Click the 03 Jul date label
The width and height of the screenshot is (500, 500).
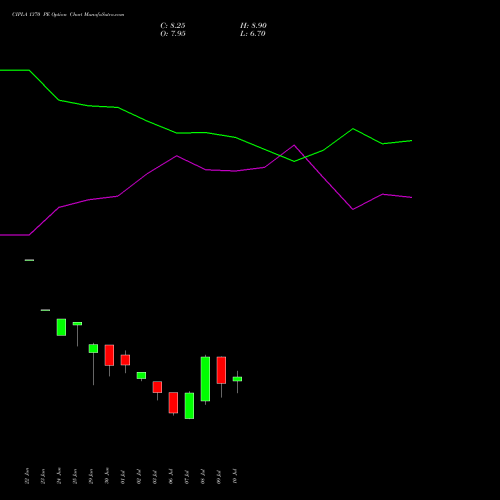pyautogui.click(x=155, y=477)
